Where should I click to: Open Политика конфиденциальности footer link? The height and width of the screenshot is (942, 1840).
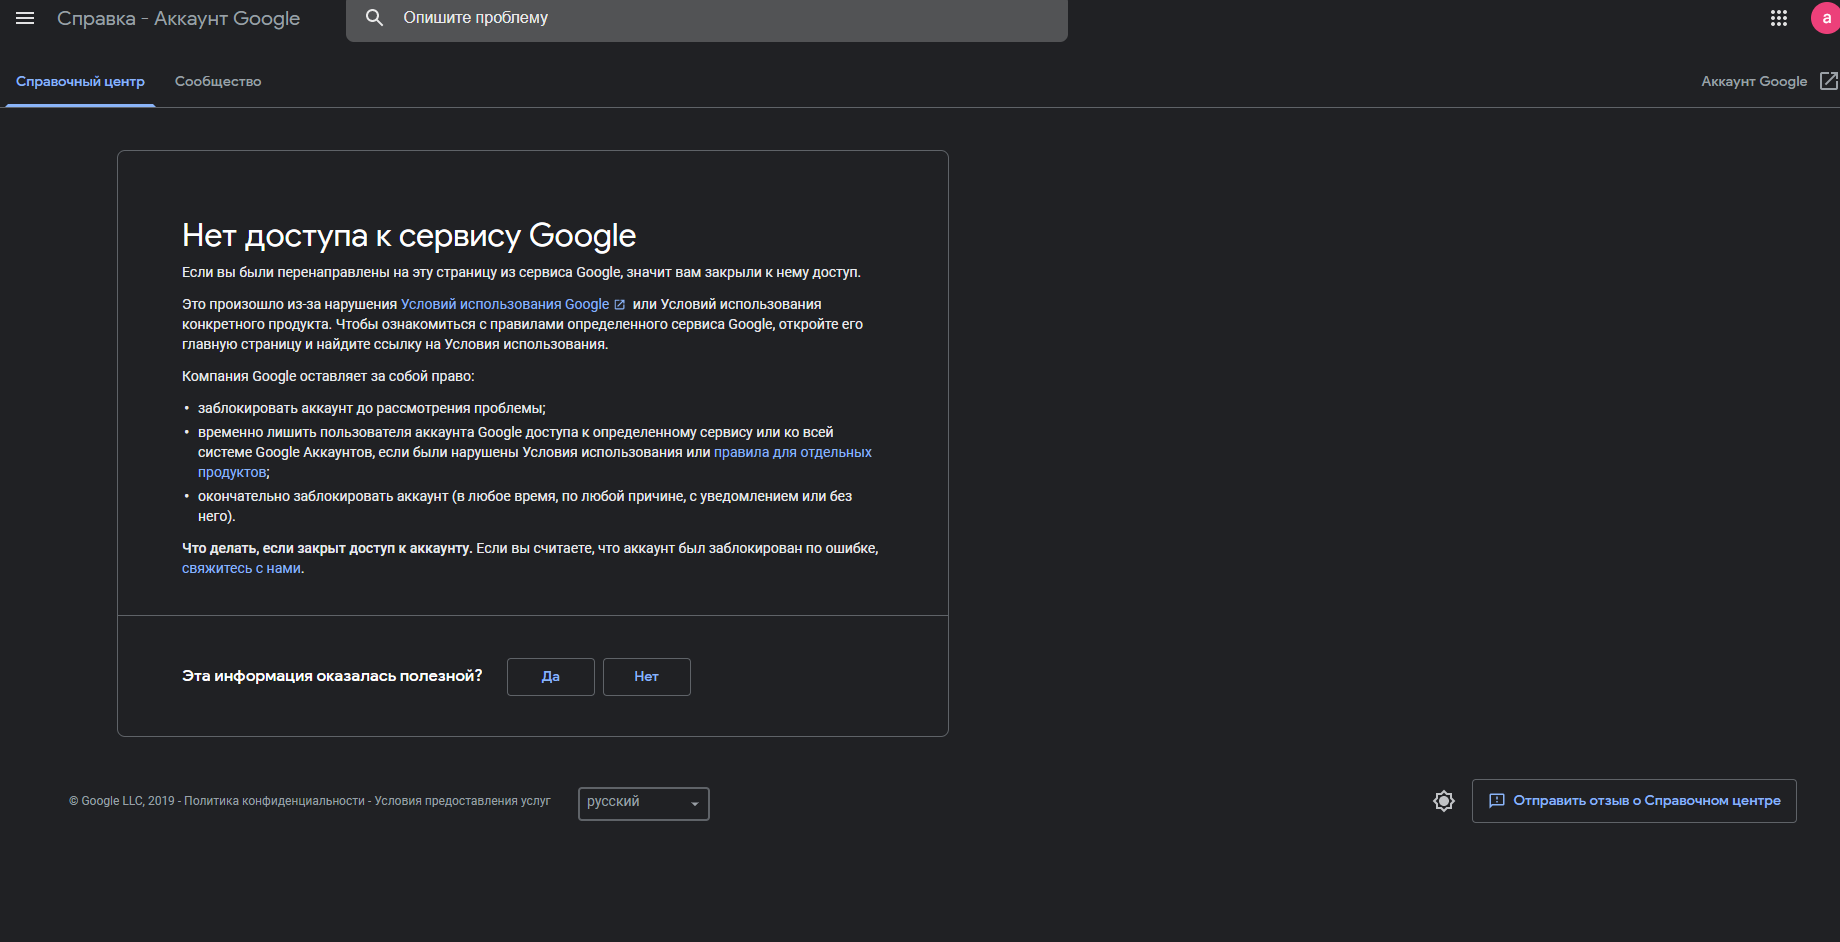click(x=274, y=801)
